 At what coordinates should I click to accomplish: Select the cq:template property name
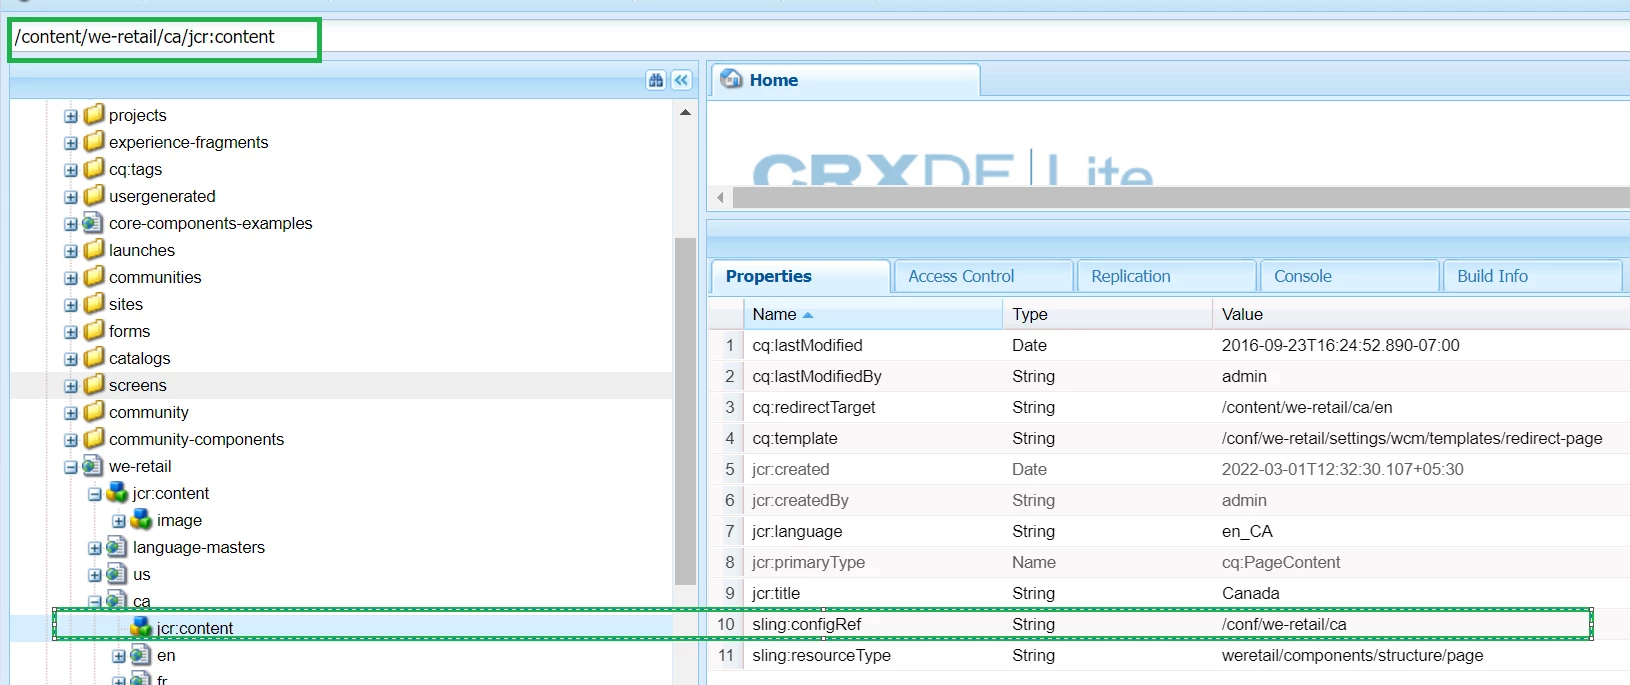click(x=794, y=438)
